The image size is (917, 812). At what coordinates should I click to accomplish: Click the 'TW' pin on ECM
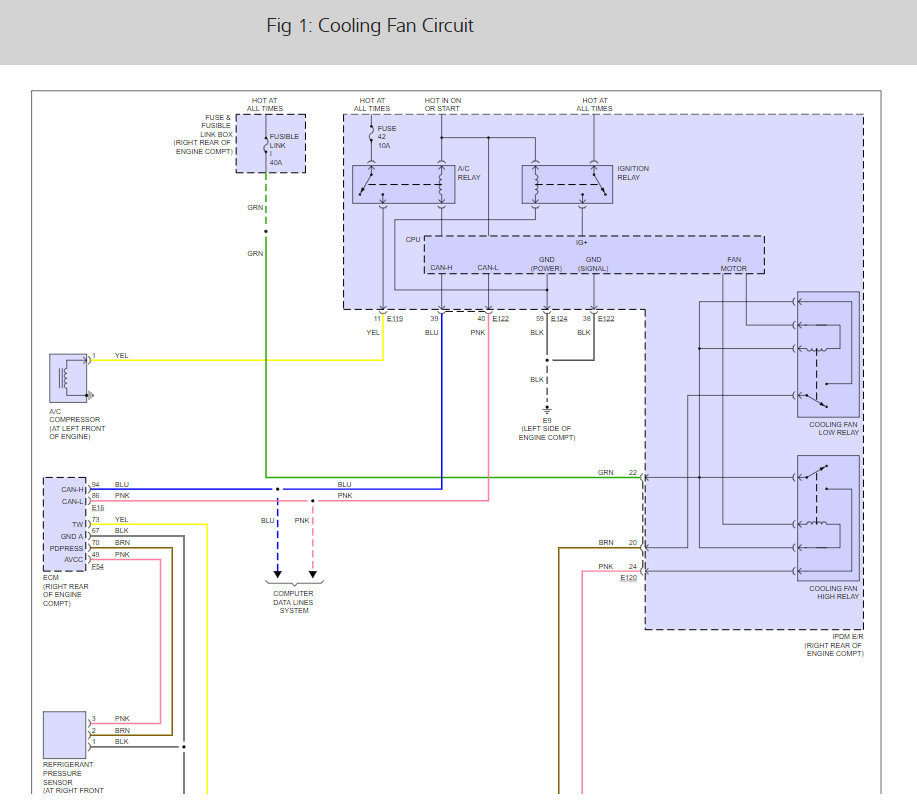coord(78,525)
